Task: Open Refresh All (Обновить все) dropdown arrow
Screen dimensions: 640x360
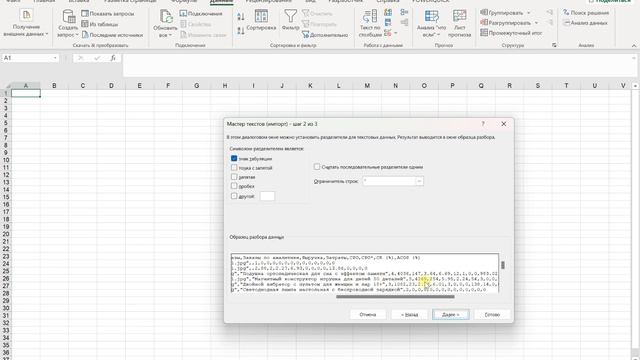Action: (171, 35)
